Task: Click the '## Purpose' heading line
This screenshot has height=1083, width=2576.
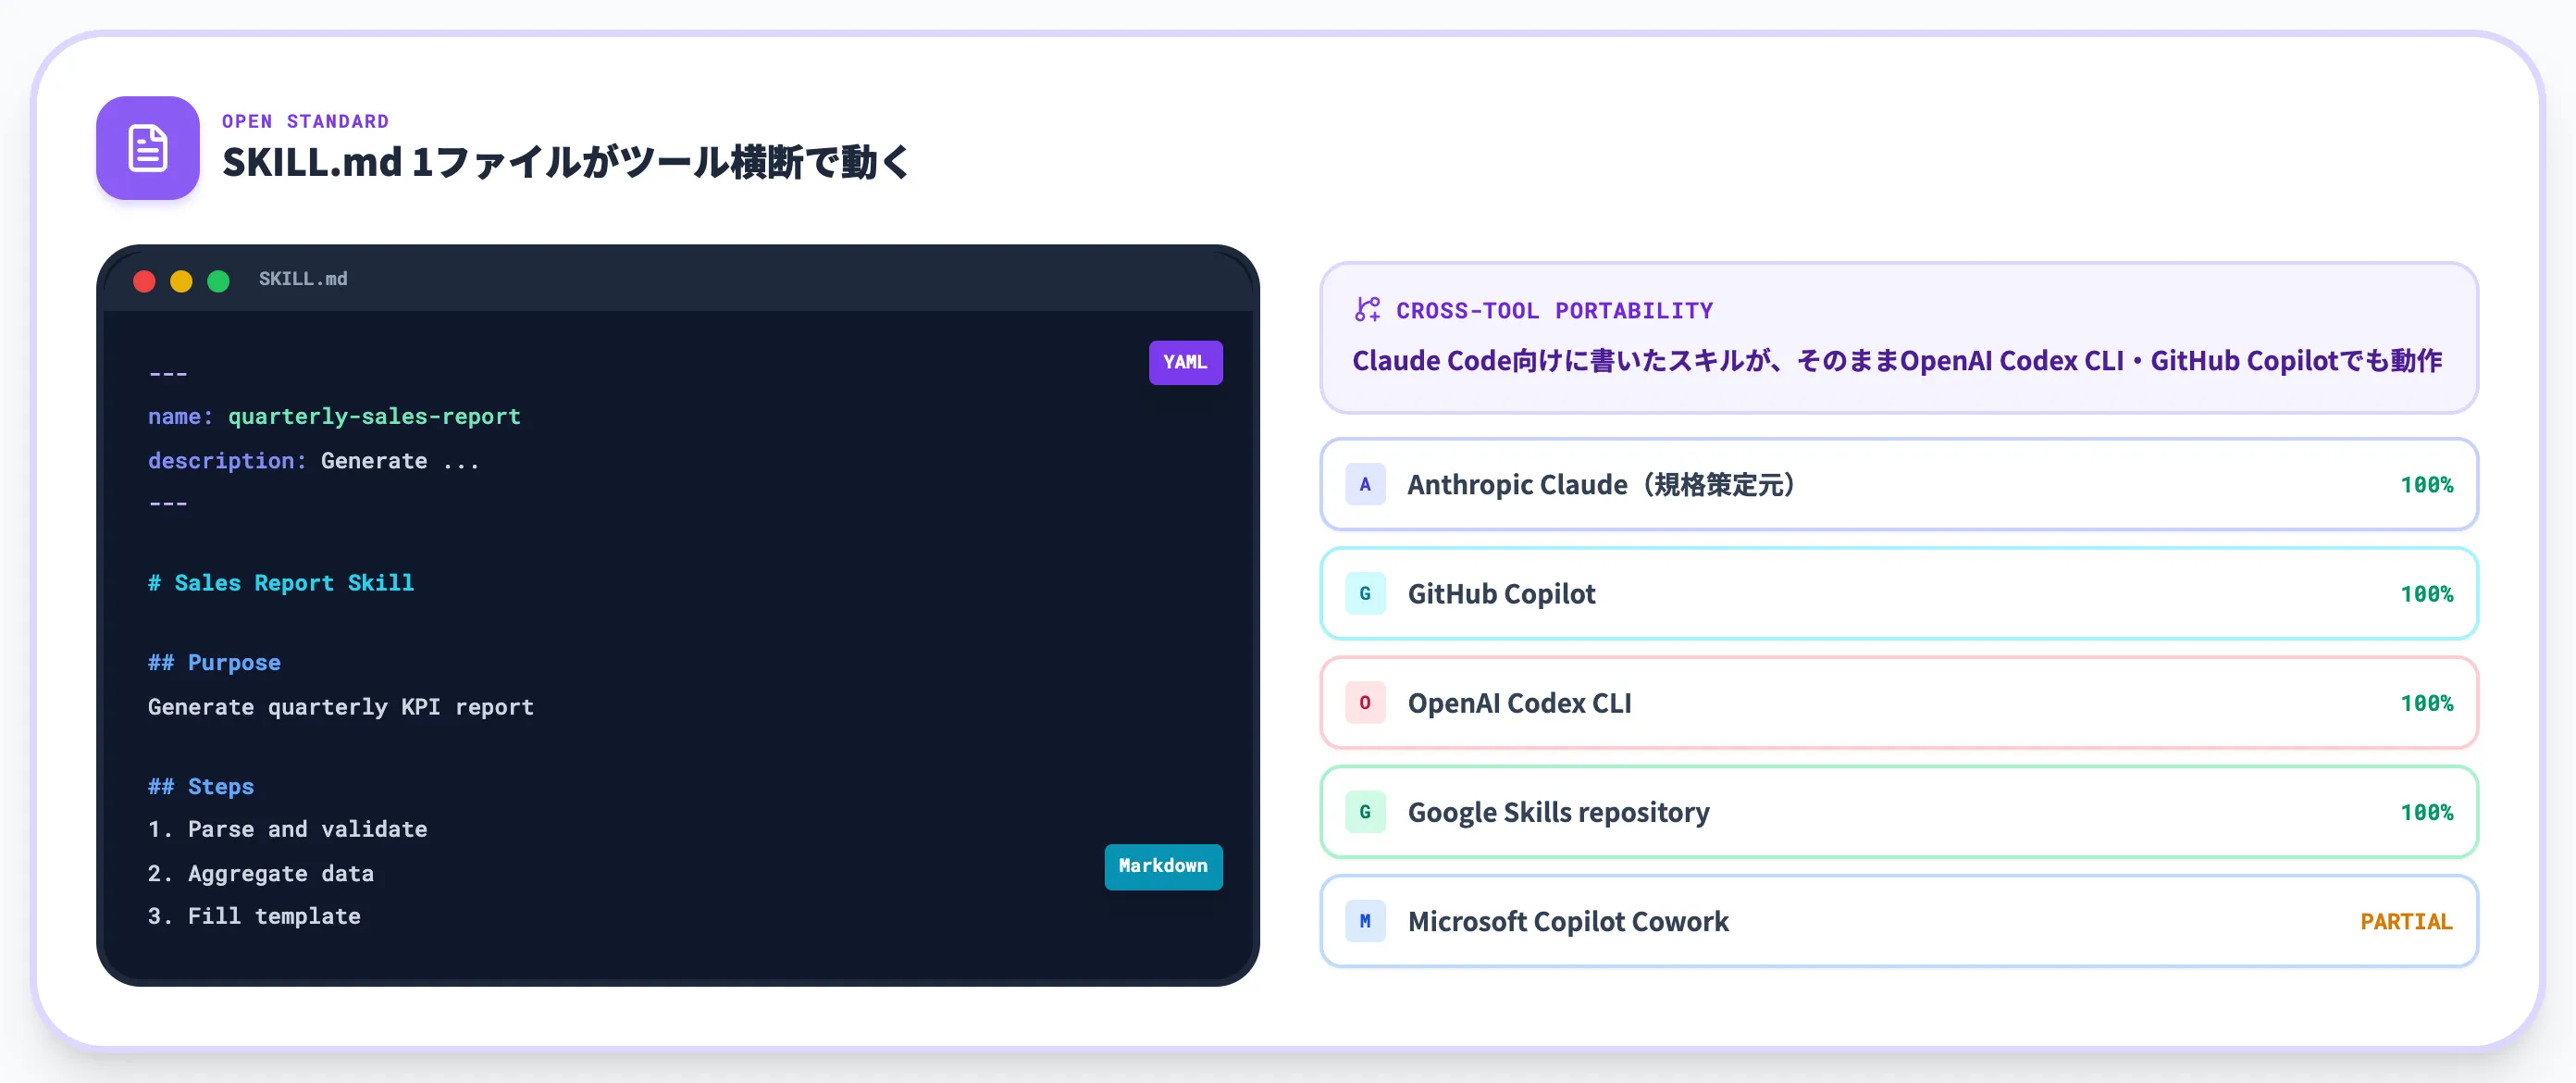Action: click(x=214, y=663)
